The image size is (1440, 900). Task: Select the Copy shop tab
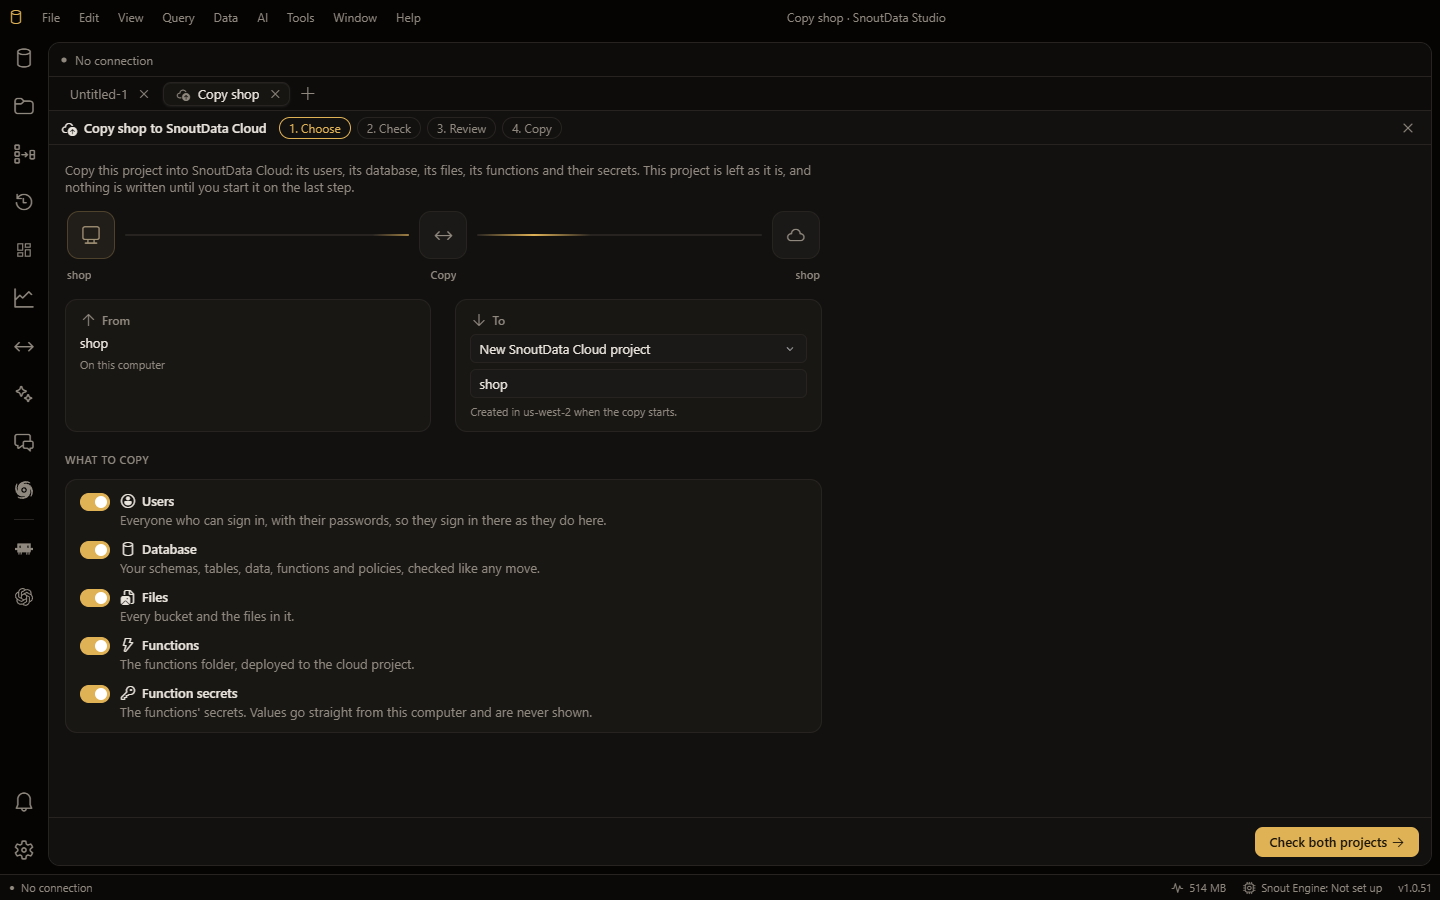[228, 94]
